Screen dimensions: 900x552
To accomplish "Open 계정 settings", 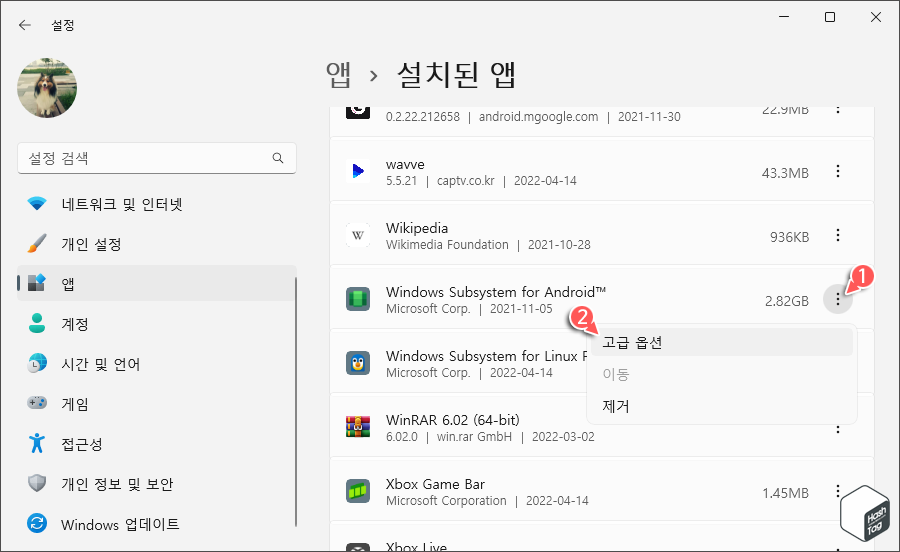I will pyautogui.click(x=157, y=324).
